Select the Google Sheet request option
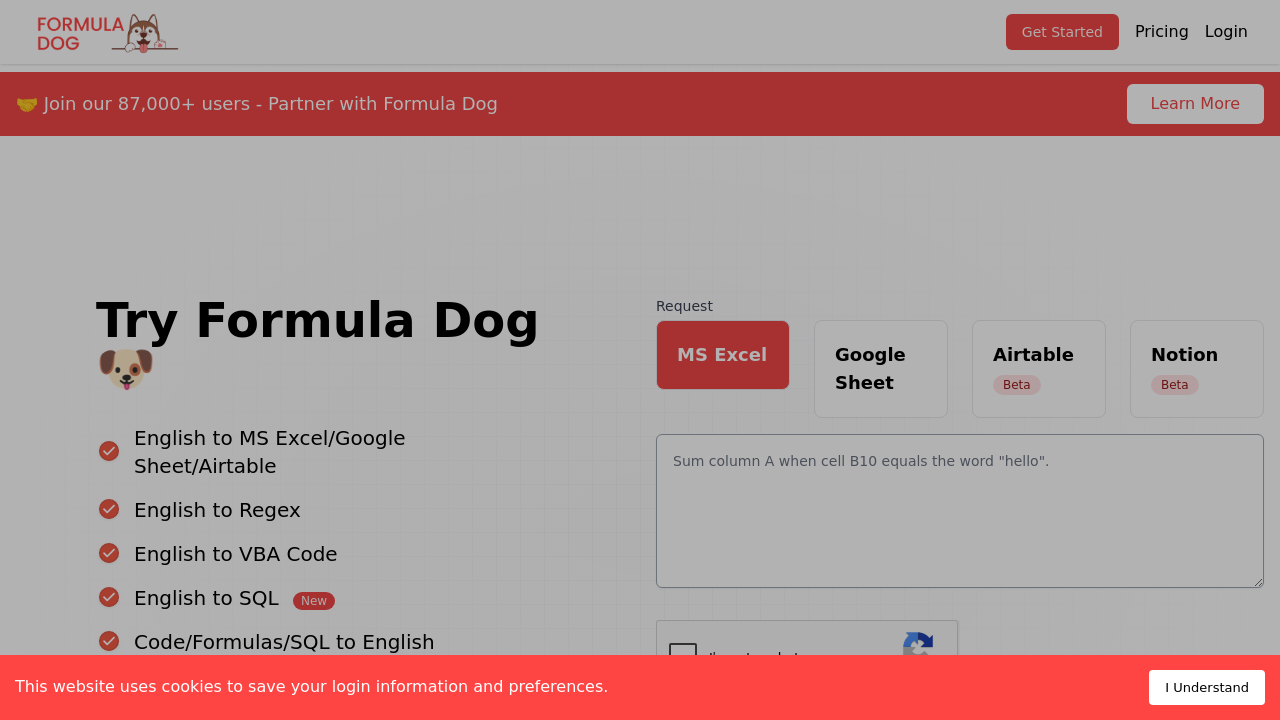The height and width of the screenshot is (720, 1280). point(881,369)
